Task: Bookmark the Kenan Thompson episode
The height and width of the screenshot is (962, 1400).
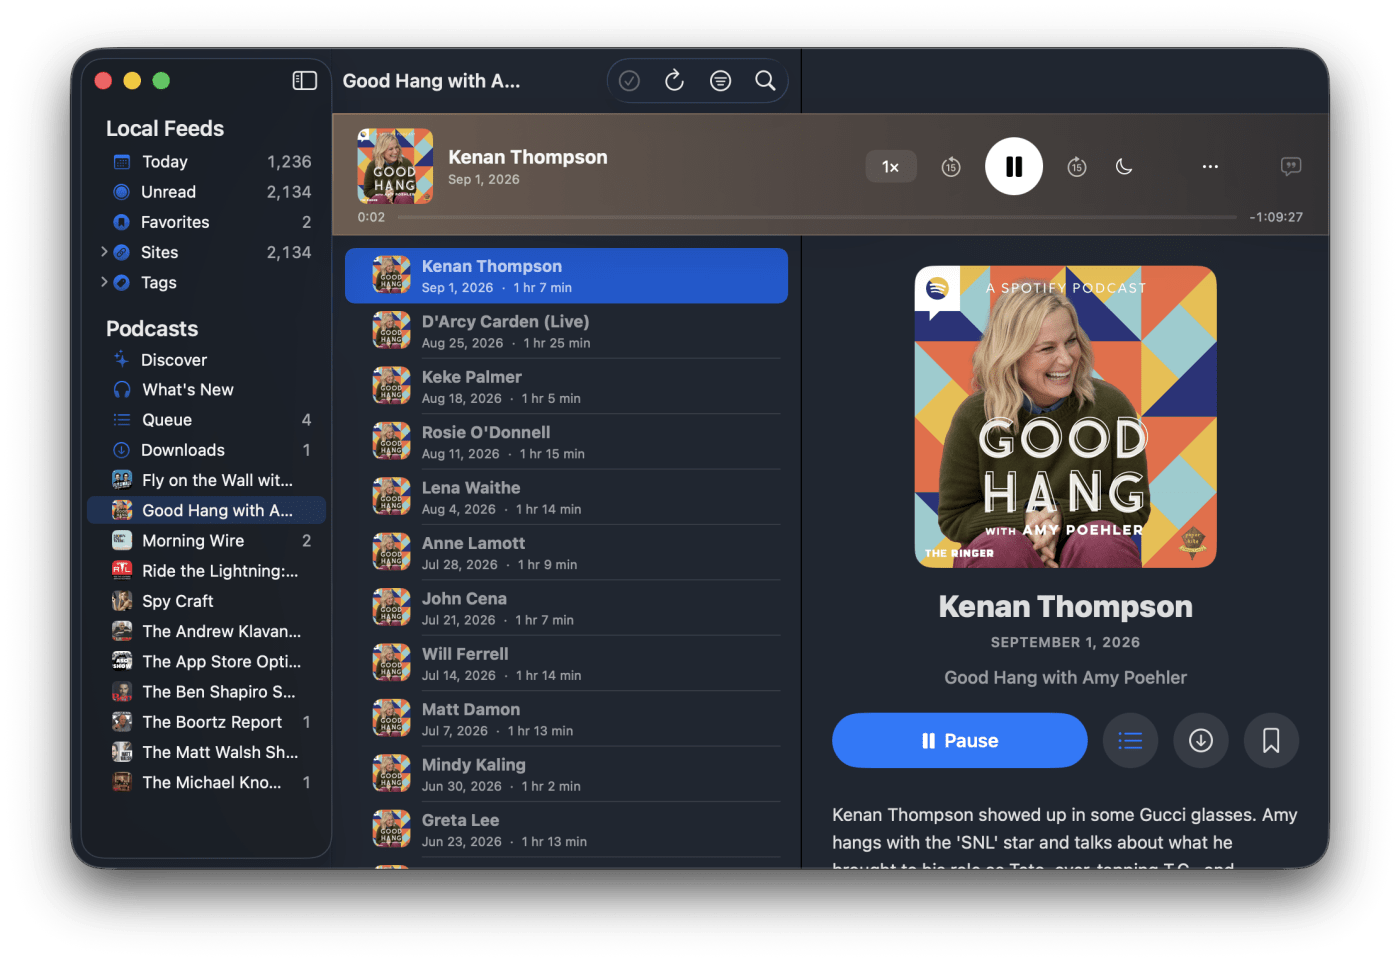Action: [1271, 740]
